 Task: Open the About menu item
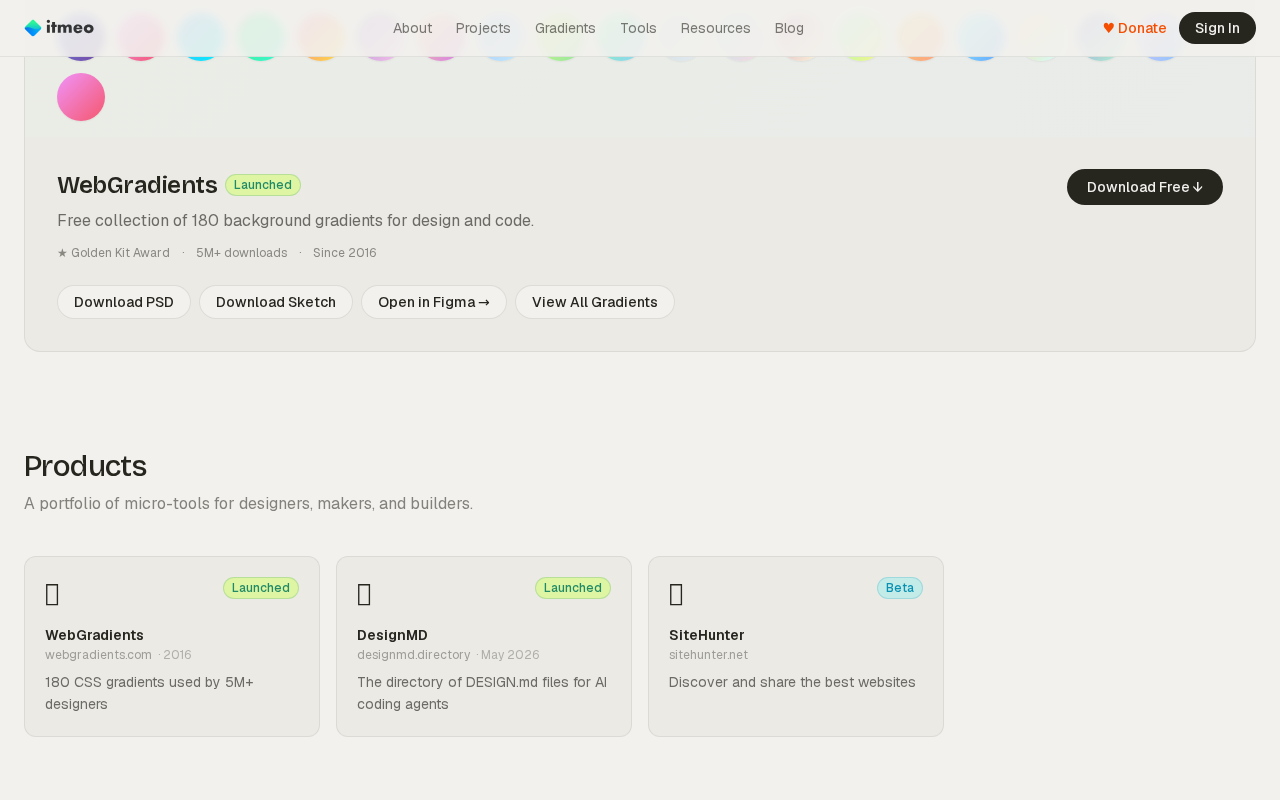(412, 28)
